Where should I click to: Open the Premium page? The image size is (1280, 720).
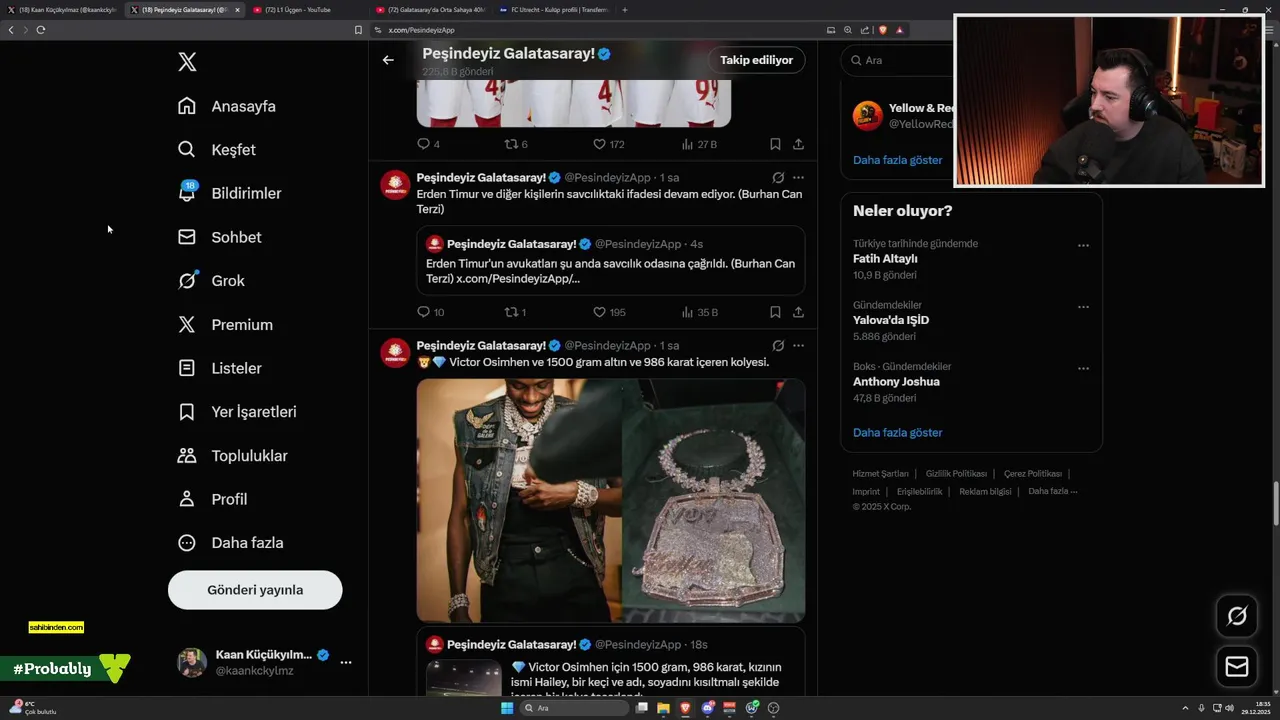tap(225, 325)
